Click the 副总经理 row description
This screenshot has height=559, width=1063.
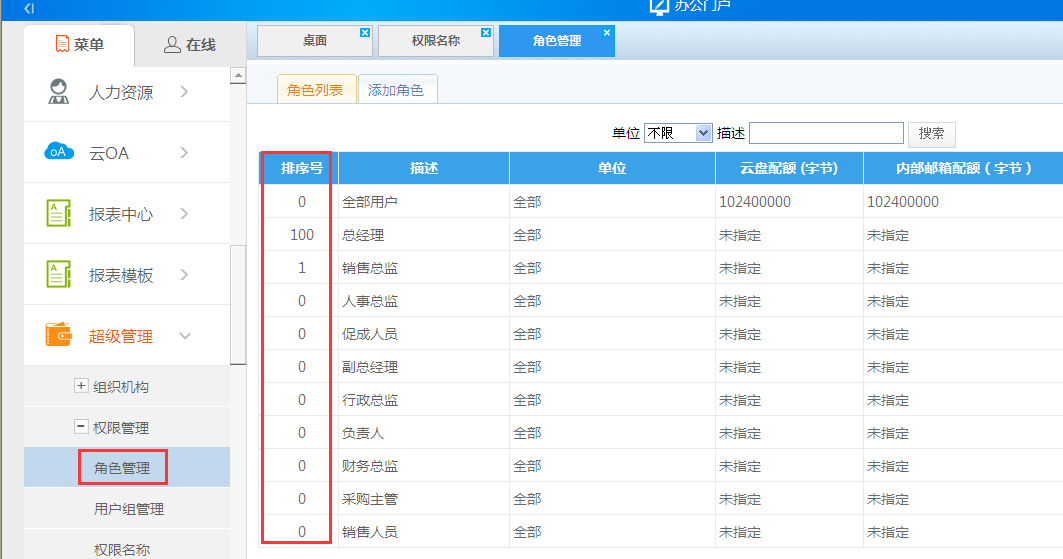pos(369,367)
